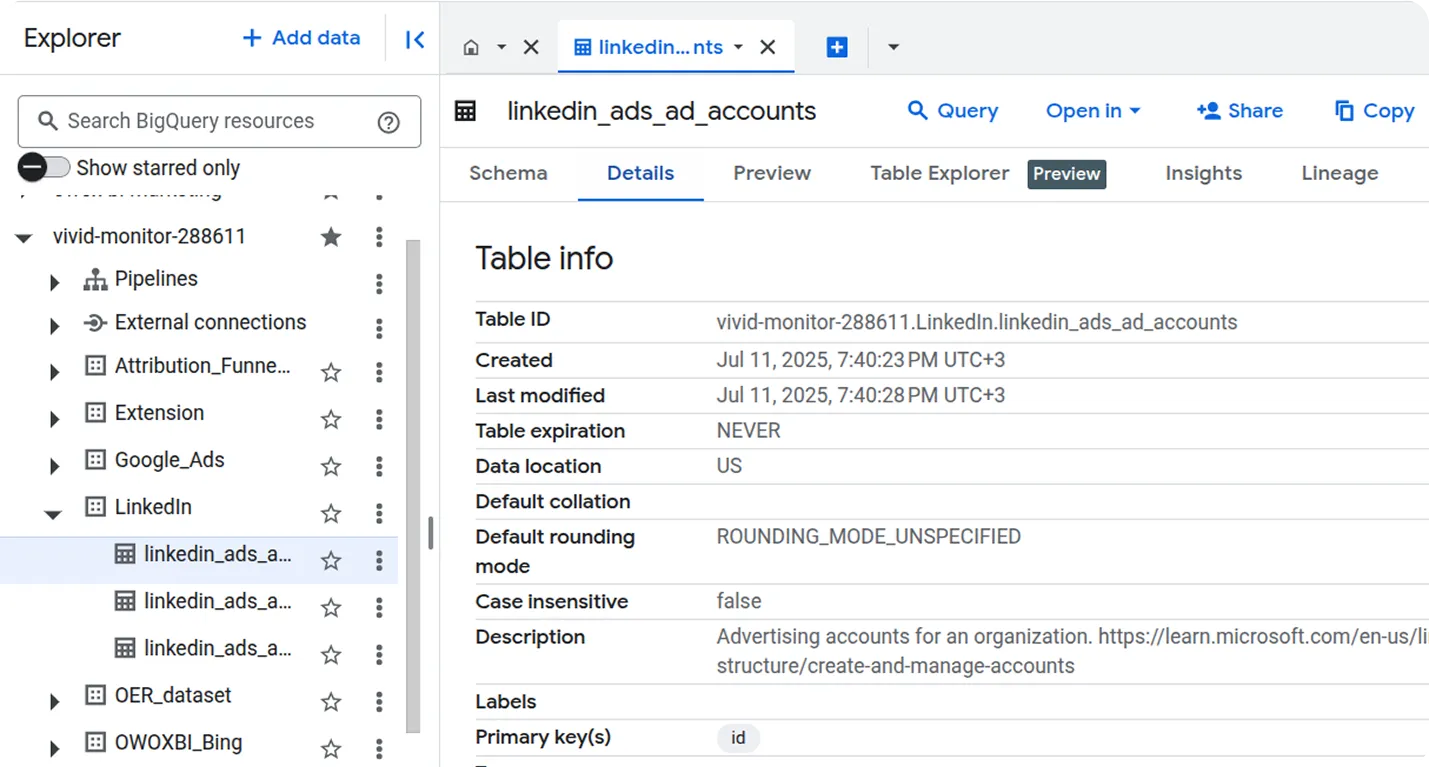Click the Query button
The image size is (1429, 767).
953,111
